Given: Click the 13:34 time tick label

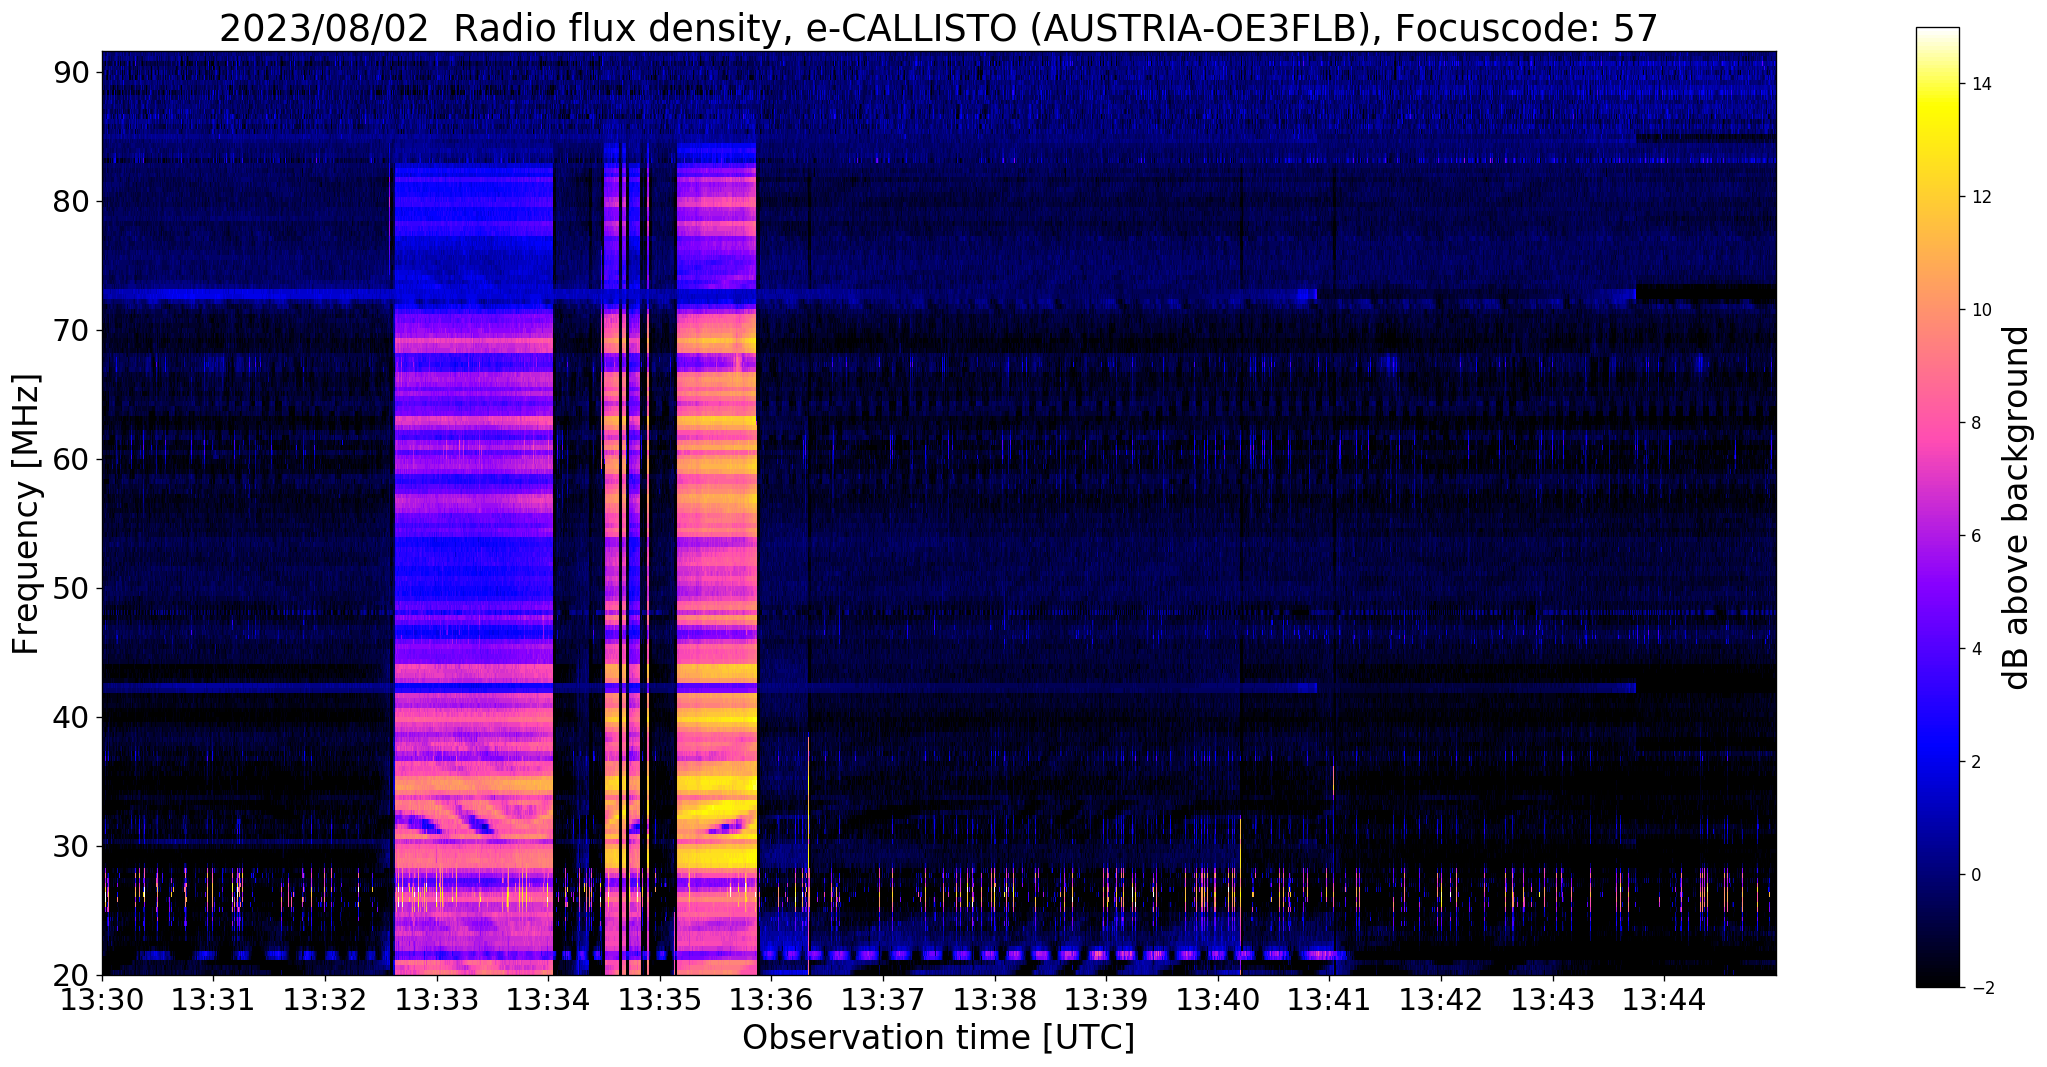Looking at the screenshot, I should [548, 1000].
